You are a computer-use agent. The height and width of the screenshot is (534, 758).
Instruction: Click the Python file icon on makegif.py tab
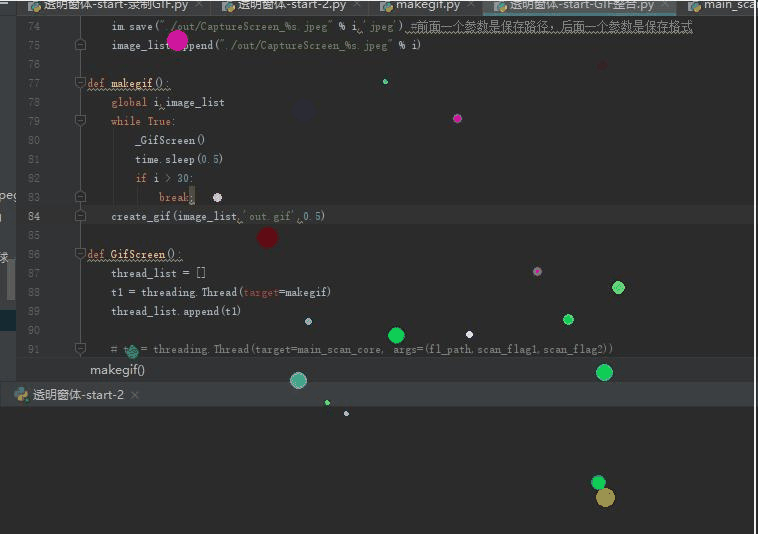[x=386, y=5]
